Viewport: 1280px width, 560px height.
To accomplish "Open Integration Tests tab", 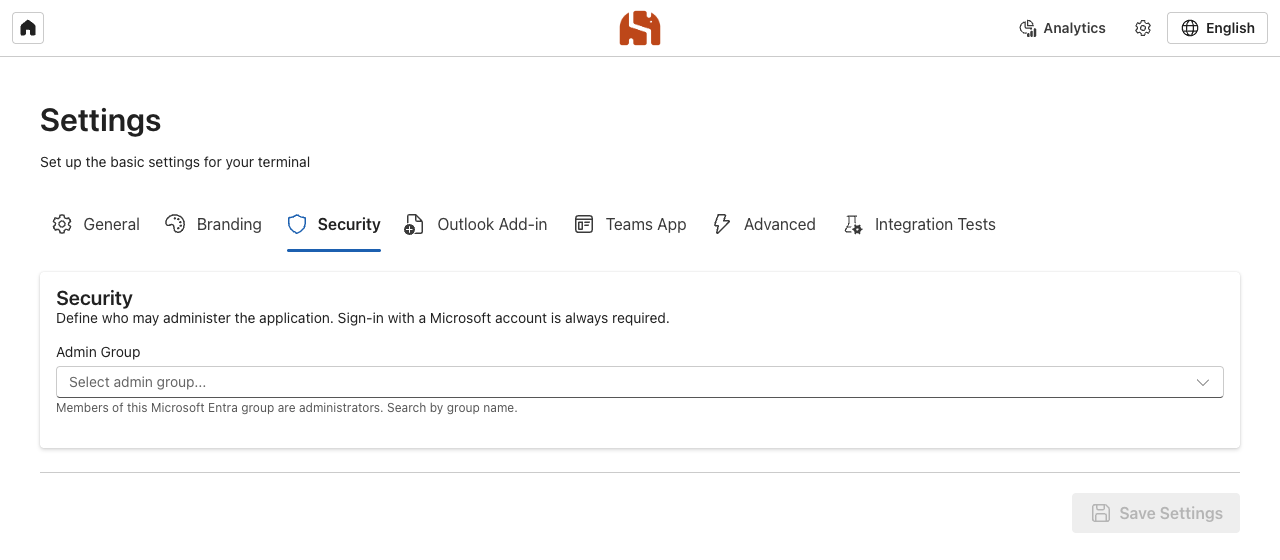I will pos(919,224).
